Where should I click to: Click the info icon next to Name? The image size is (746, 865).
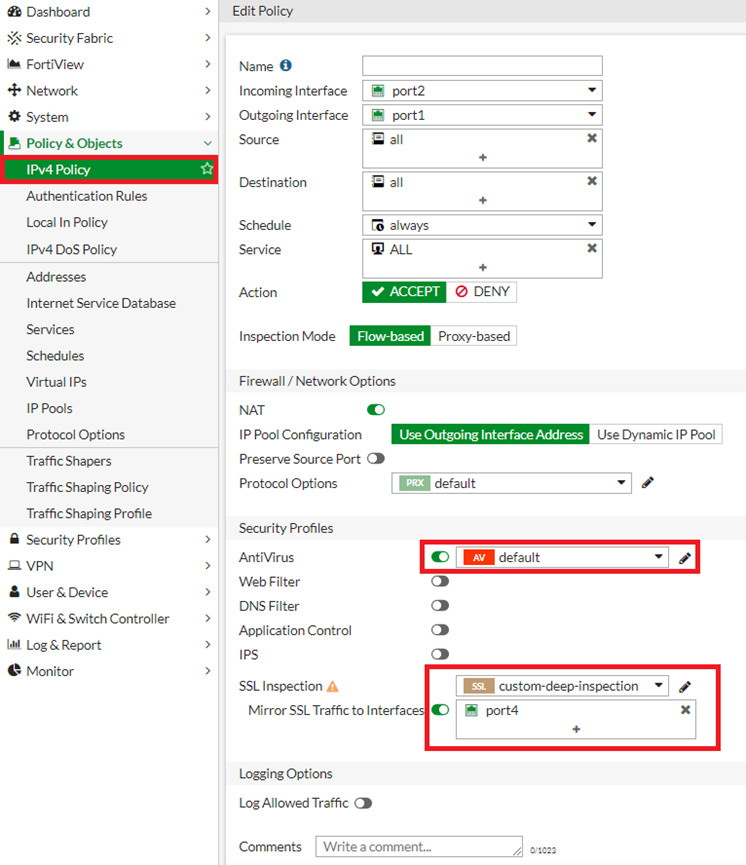point(286,66)
